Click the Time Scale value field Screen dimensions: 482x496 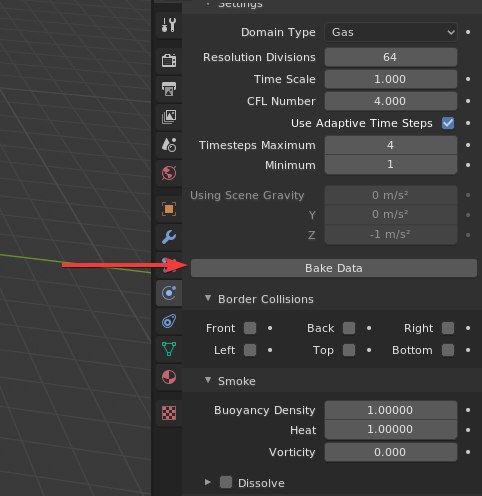[391, 79]
